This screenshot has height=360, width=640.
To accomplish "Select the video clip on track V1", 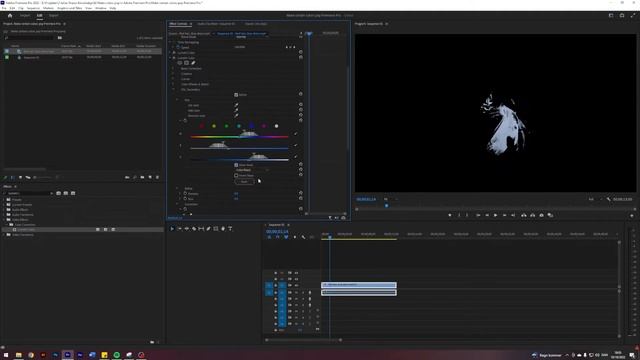I will pos(359,285).
